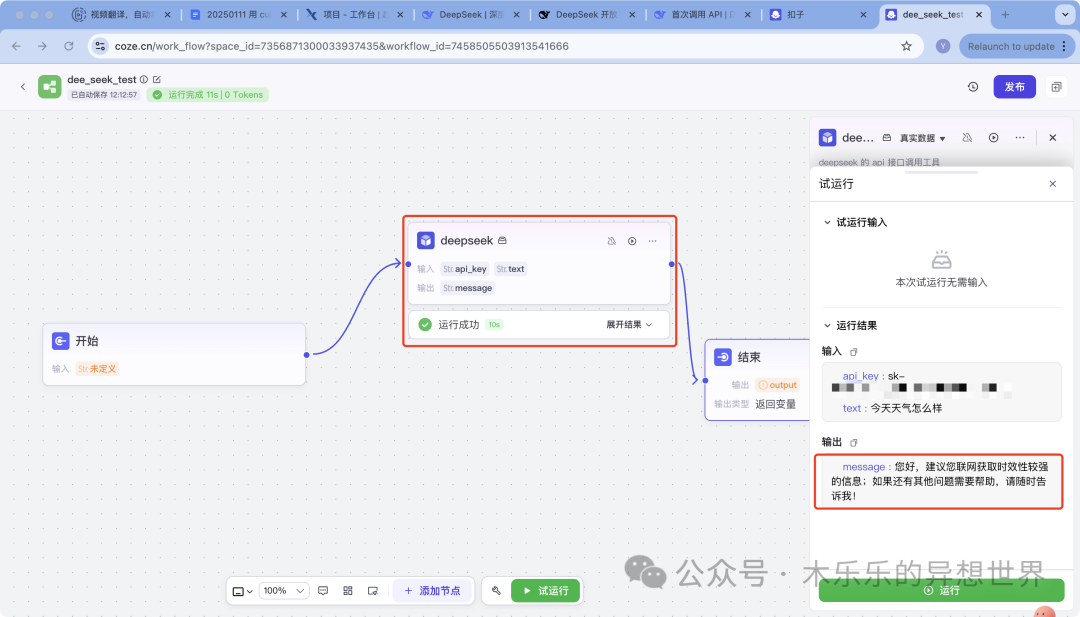Expand results via 展开结果 on deepseek node

point(629,324)
